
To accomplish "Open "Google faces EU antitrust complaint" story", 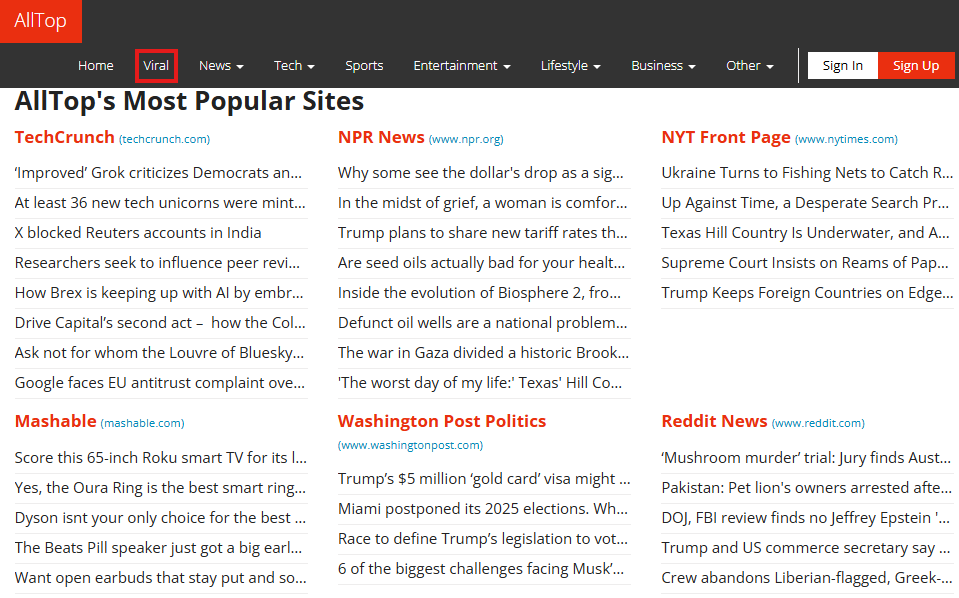I will click(x=160, y=383).
